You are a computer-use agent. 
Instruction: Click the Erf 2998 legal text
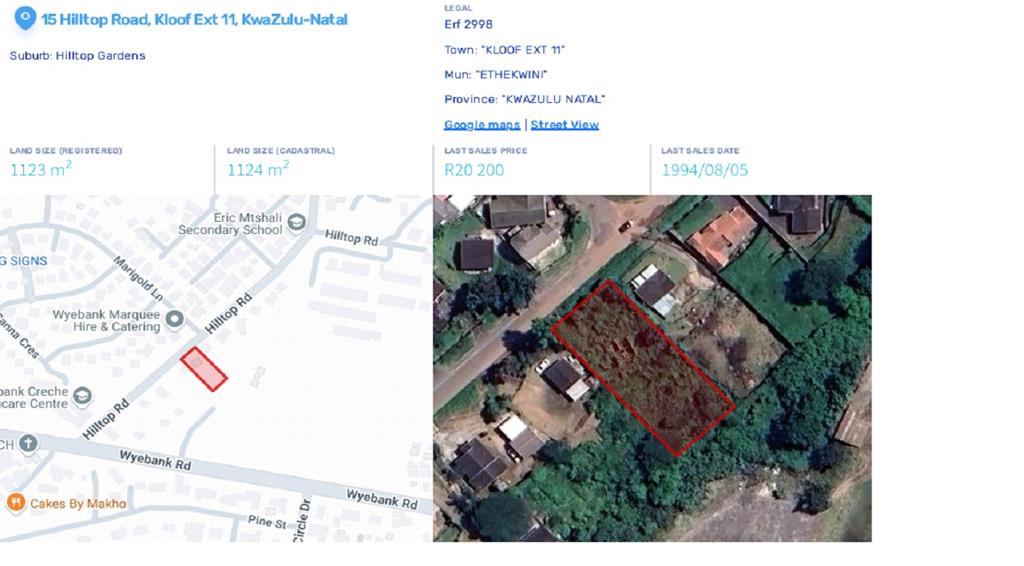tap(468, 24)
